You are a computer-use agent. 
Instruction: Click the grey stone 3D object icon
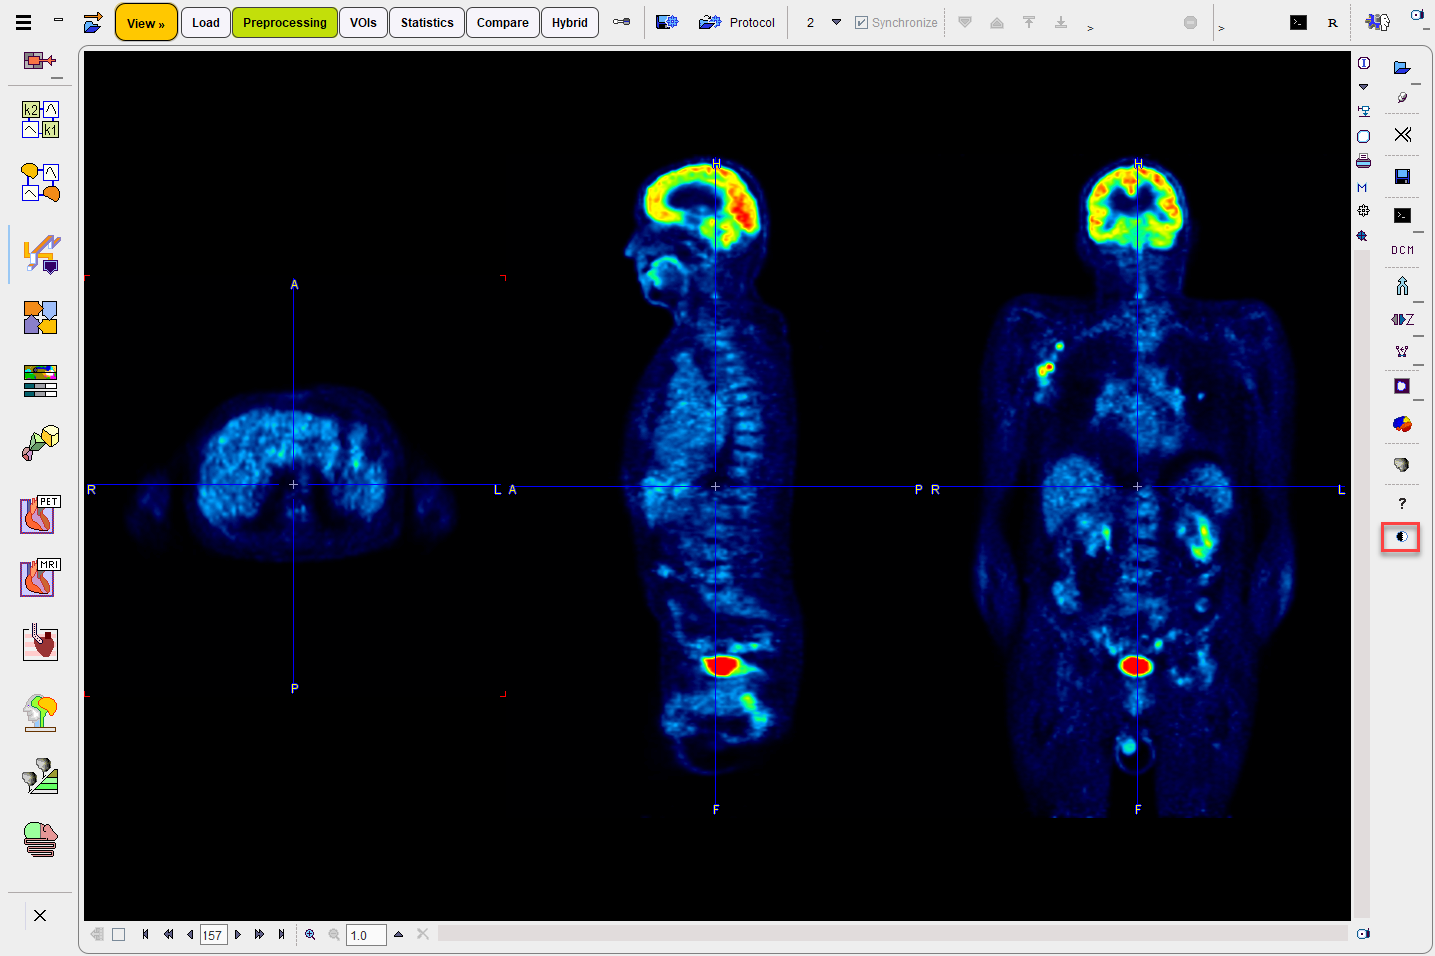1402,464
